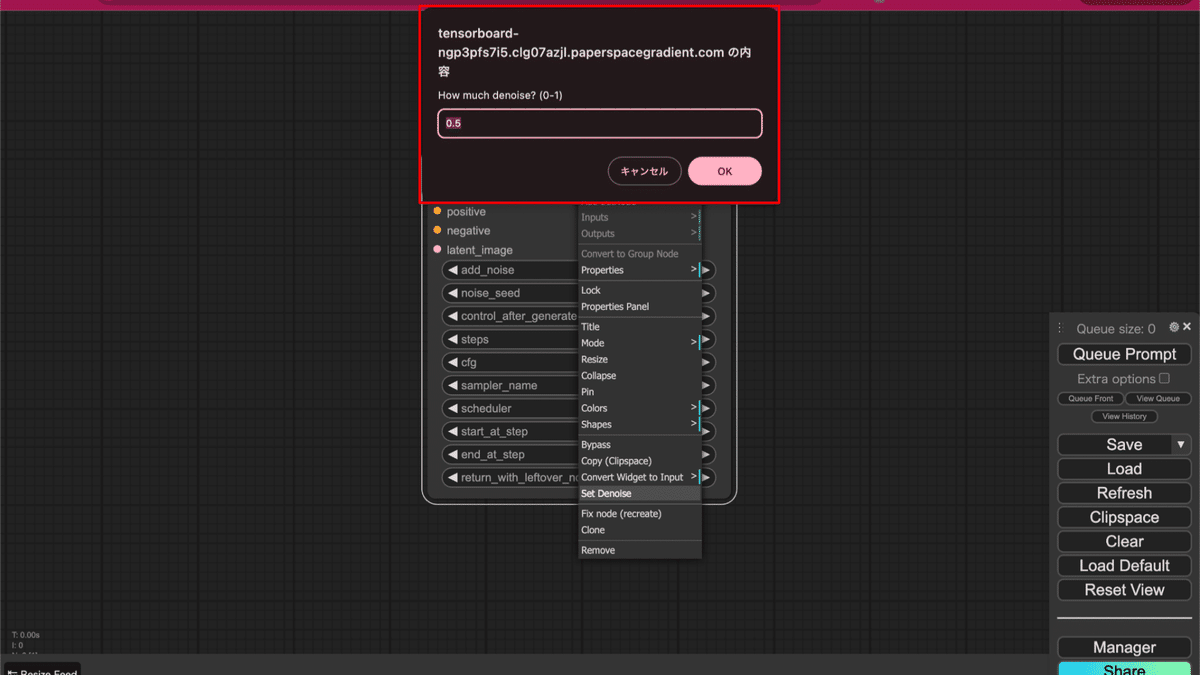The height and width of the screenshot is (675, 1200).
Task: Click left arrow on scheduler widget
Action: 452,408
